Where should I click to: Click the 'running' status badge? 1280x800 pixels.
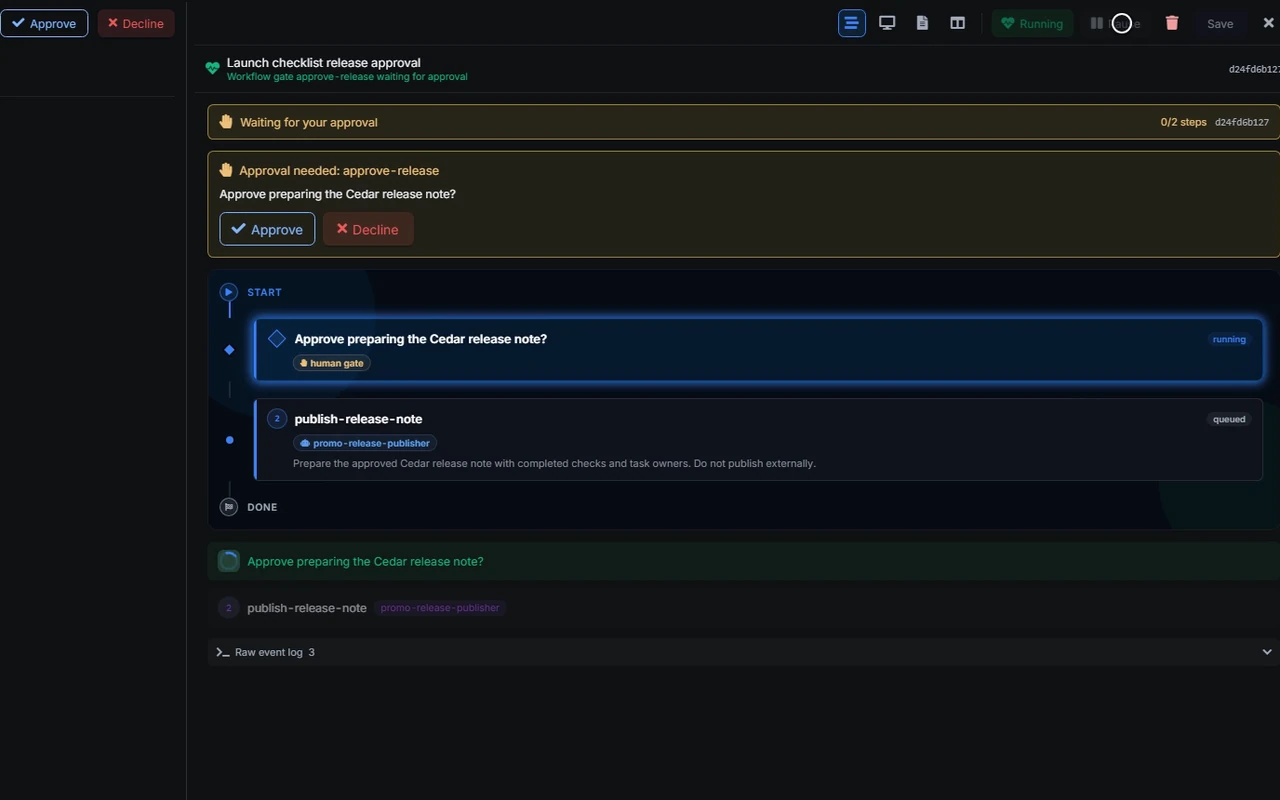(1229, 339)
